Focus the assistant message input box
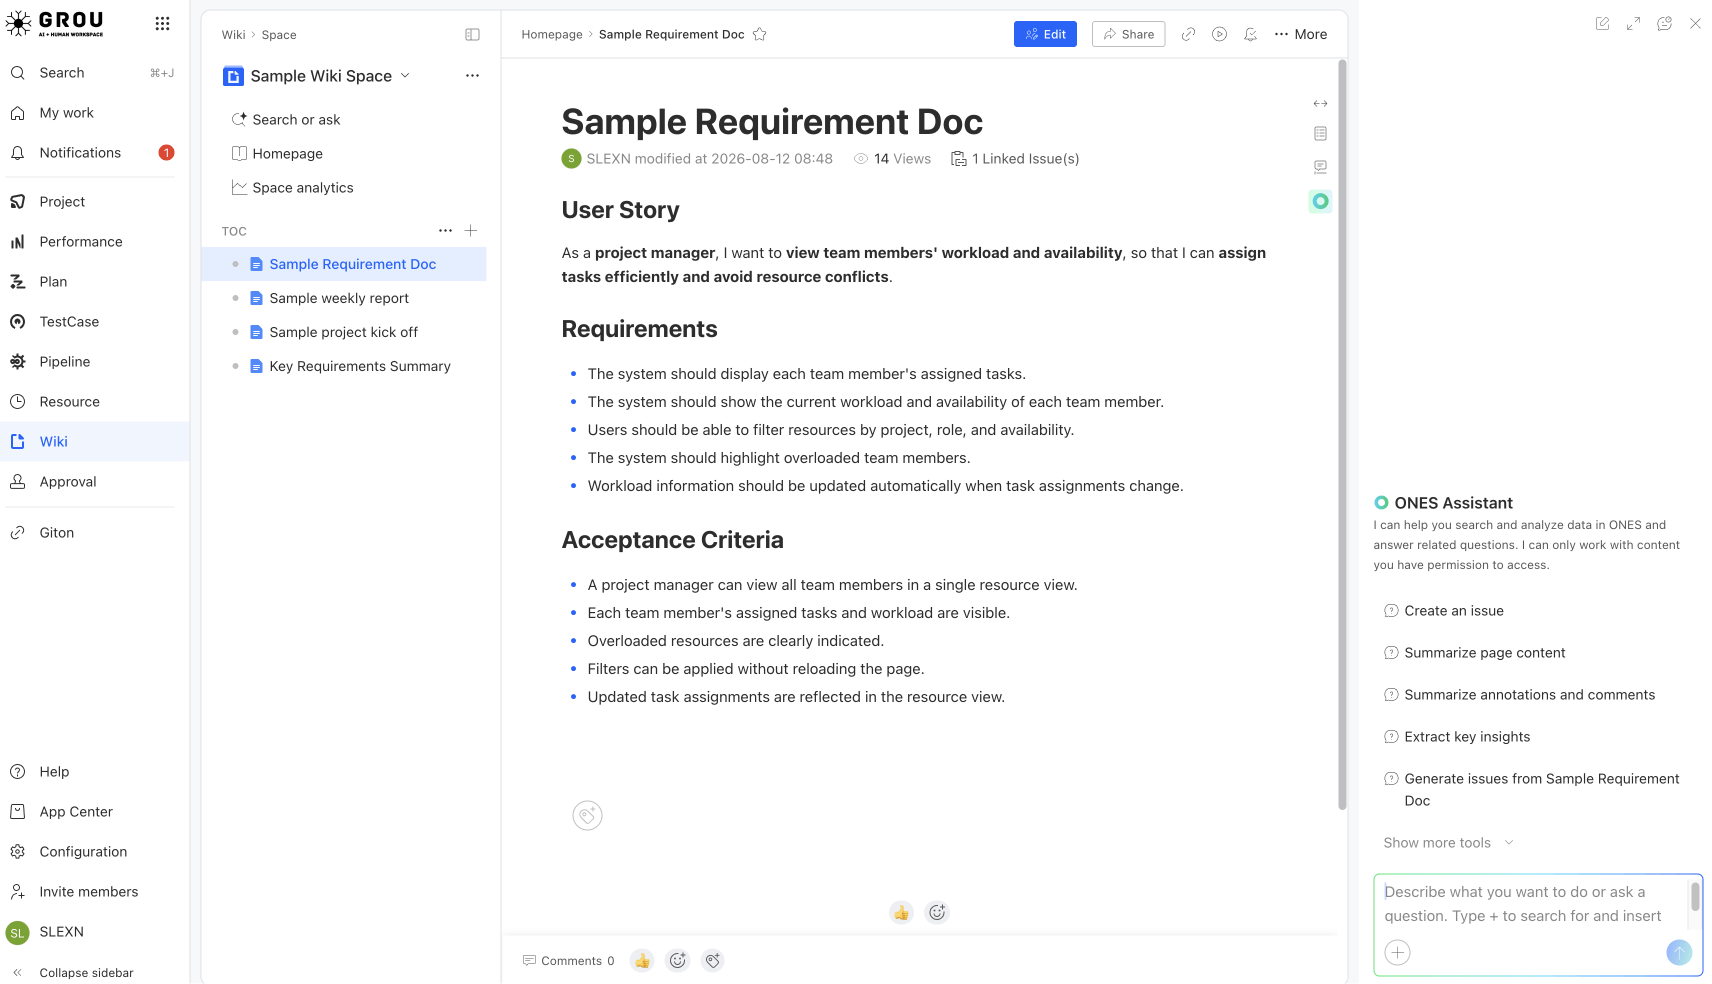Viewport: 1712px width, 984px height. click(x=1530, y=904)
